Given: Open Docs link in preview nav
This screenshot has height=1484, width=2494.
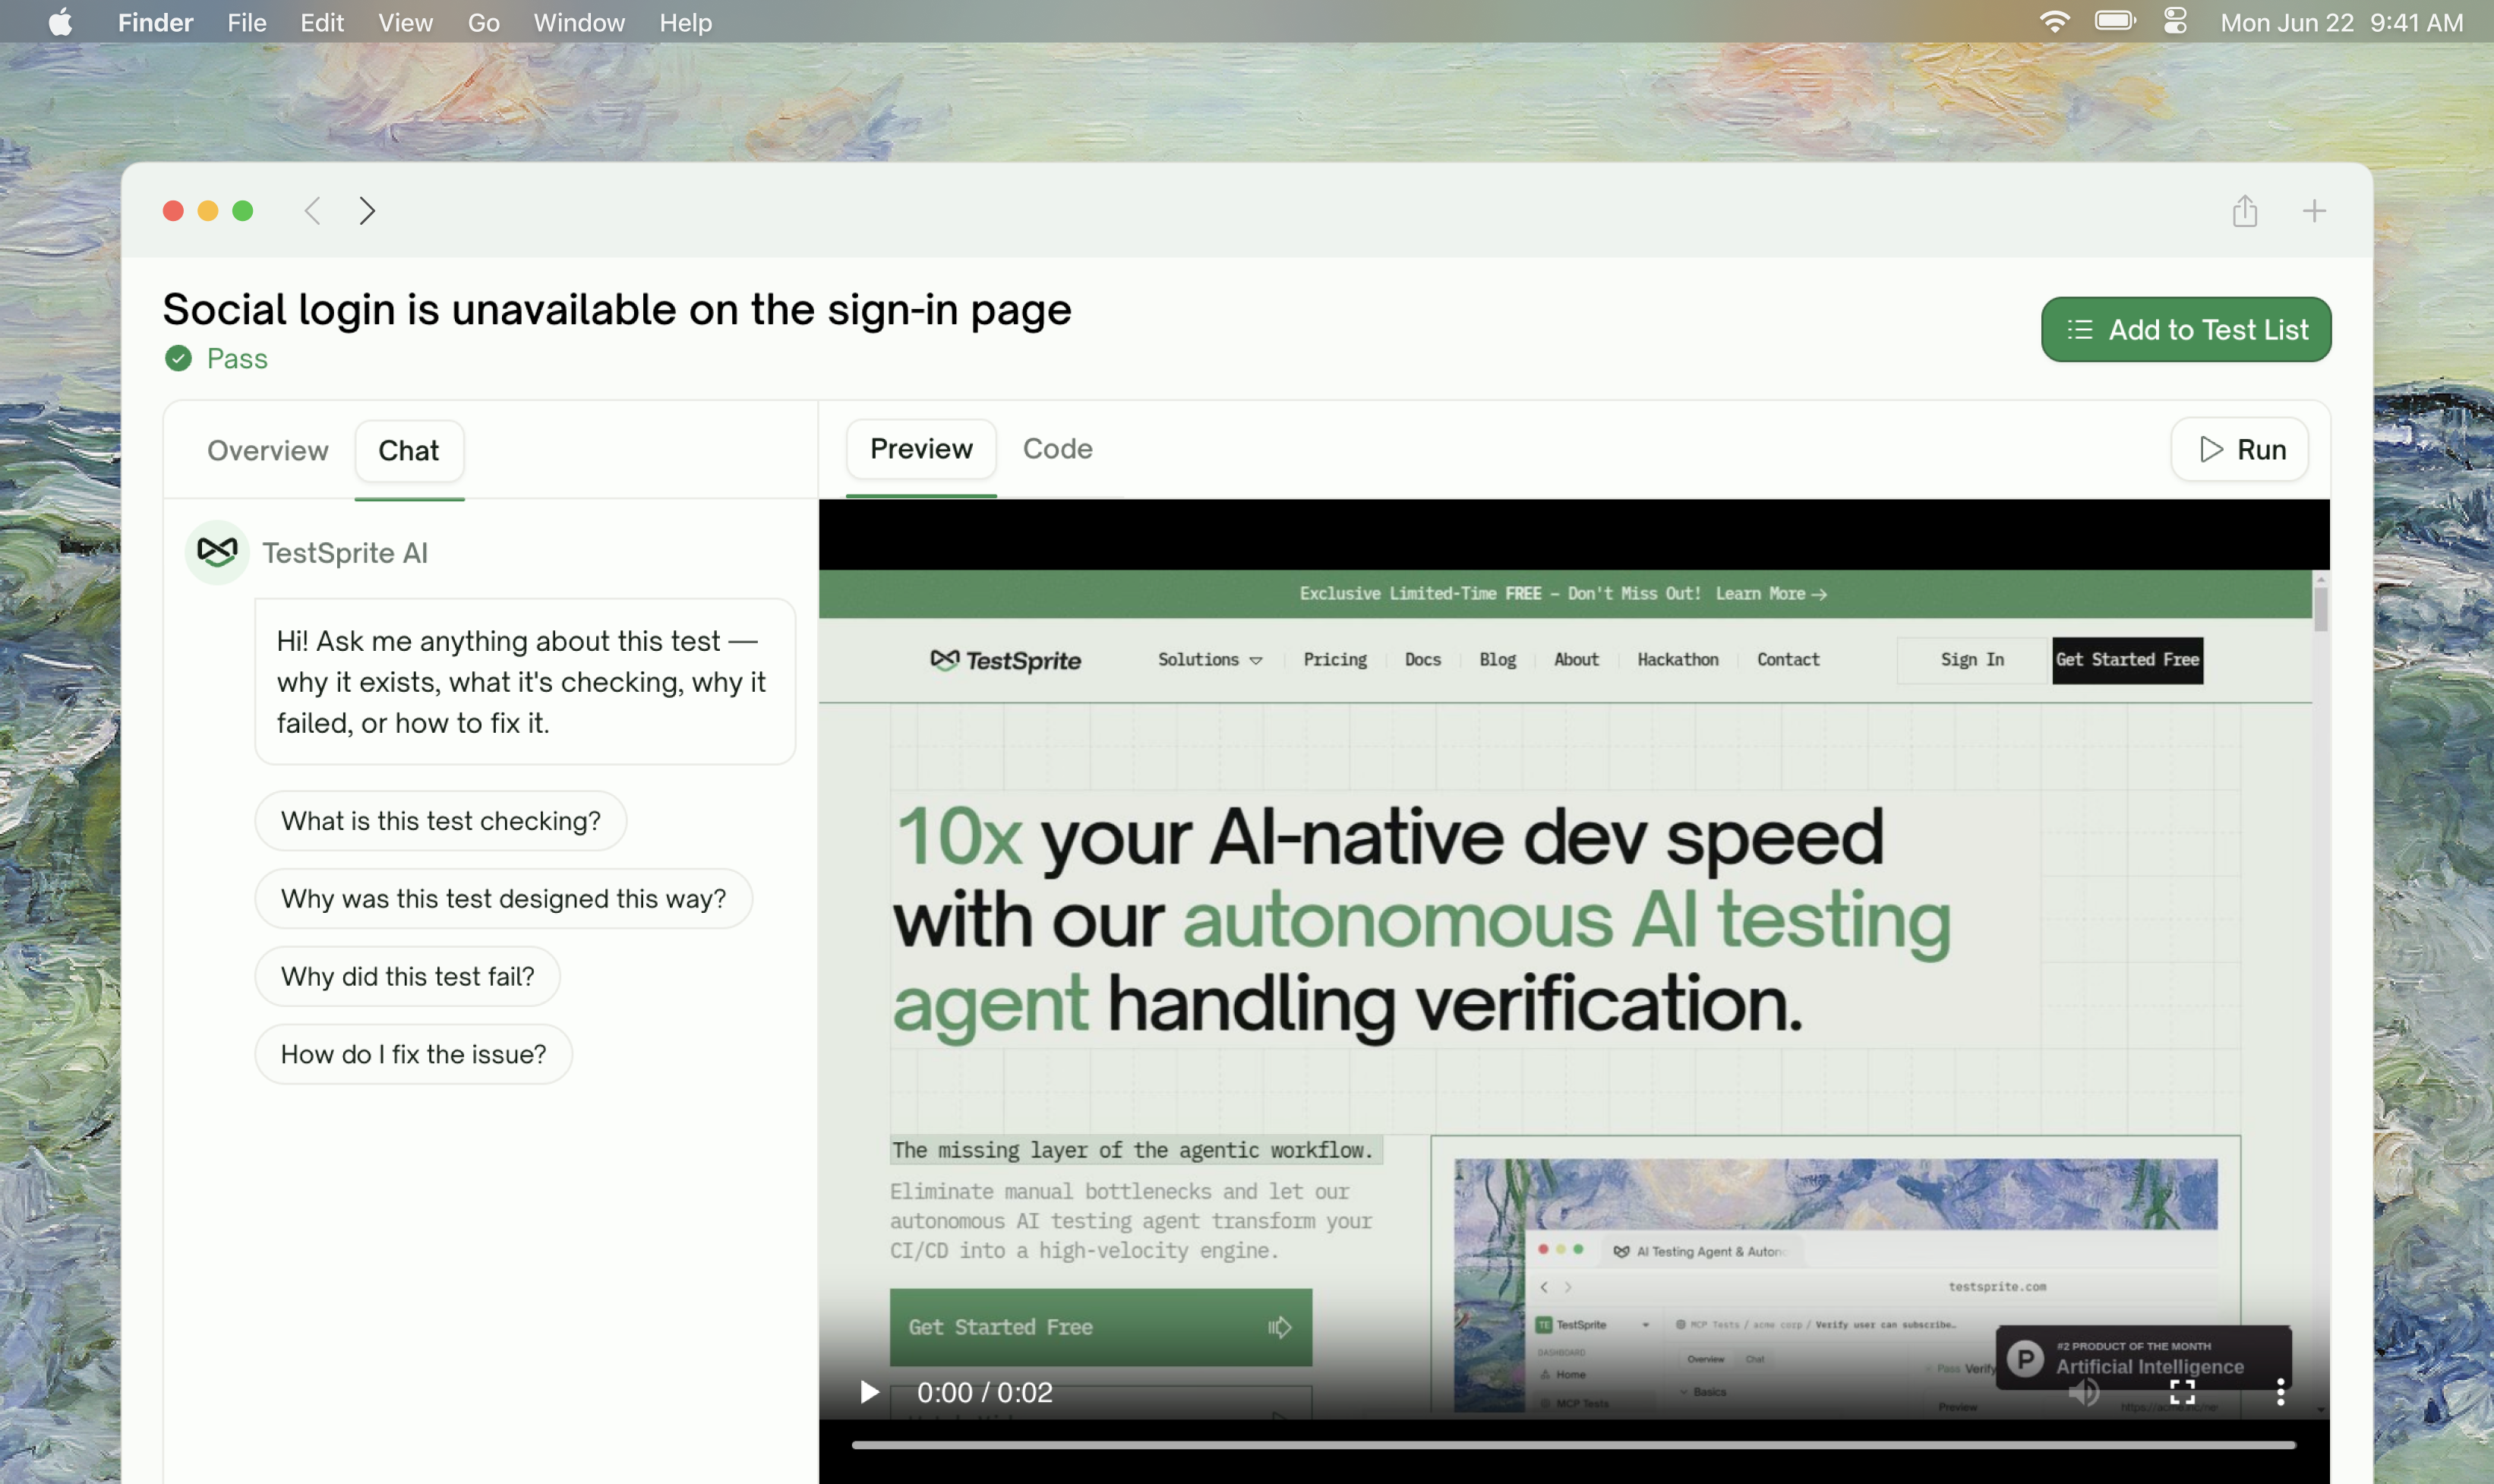Looking at the screenshot, I should click(x=1422, y=660).
